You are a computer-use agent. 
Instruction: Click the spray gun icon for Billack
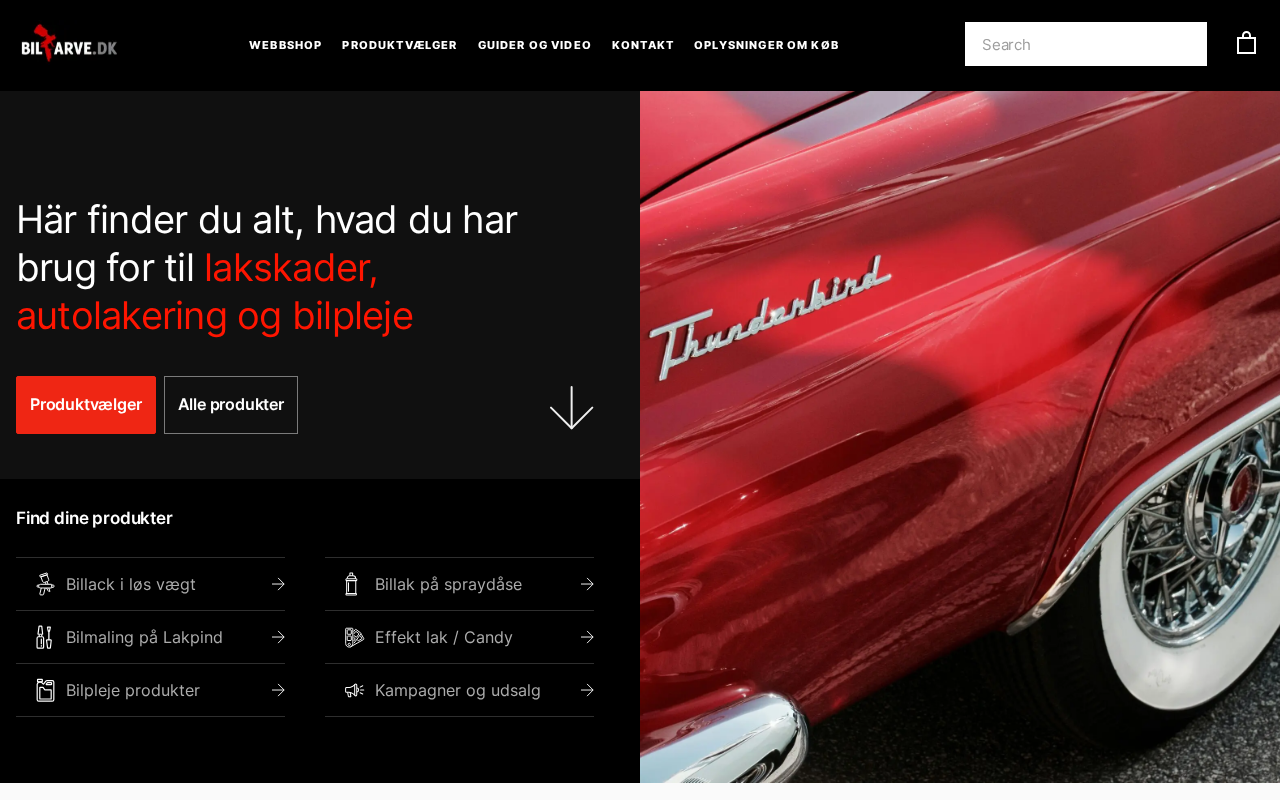[45, 584]
